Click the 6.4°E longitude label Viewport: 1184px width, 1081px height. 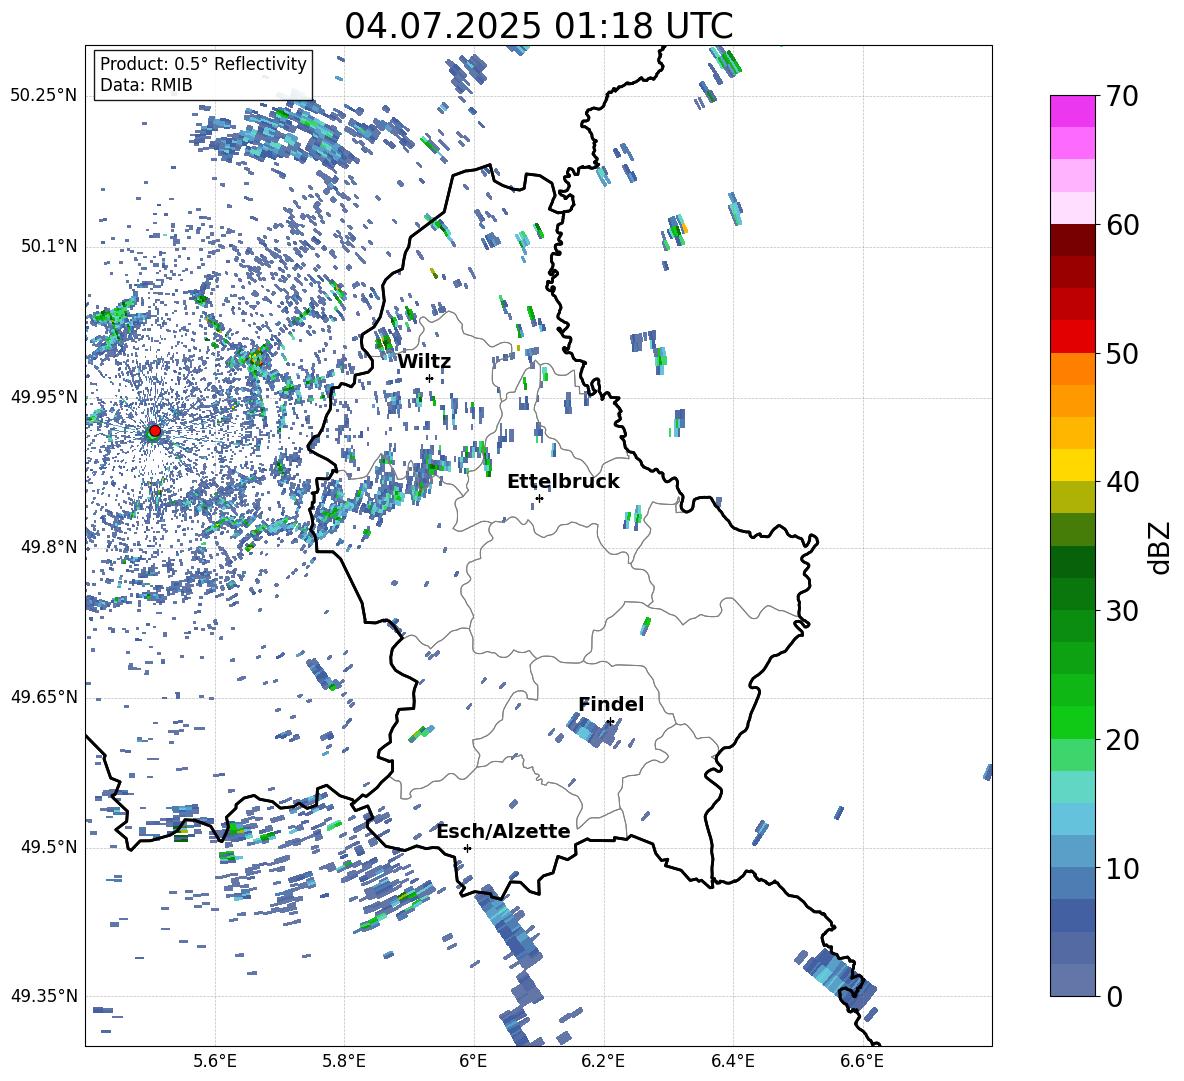(732, 1061)
